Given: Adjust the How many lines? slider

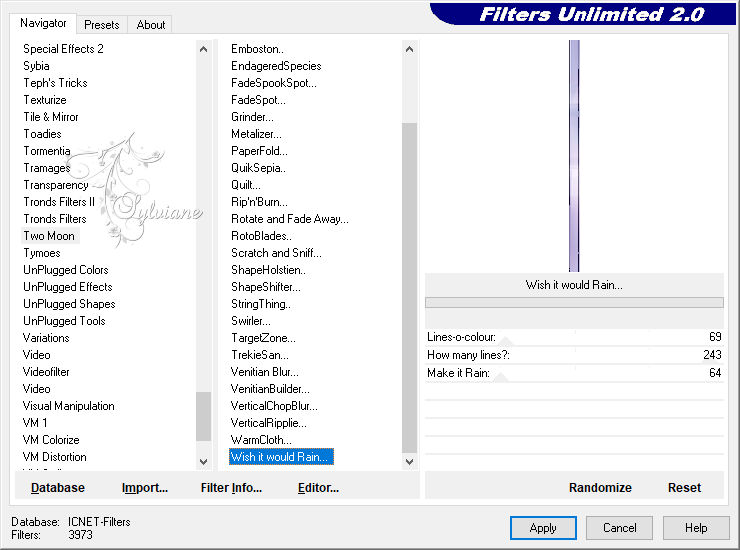Looking at the screenshot, I should 574,355.
